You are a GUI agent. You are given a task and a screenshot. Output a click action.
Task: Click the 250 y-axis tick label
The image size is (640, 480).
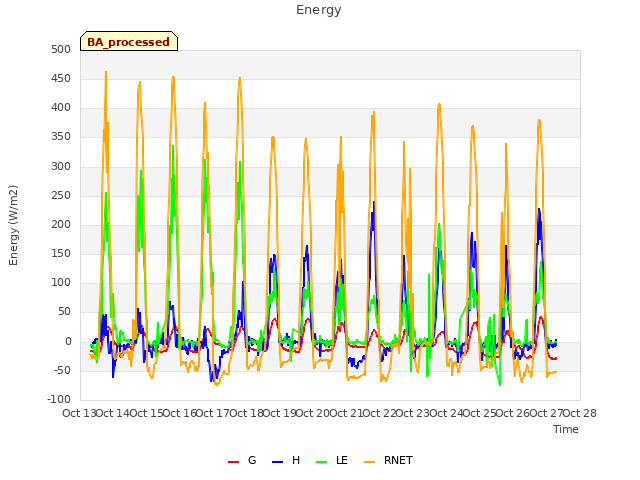click(61, 196)
